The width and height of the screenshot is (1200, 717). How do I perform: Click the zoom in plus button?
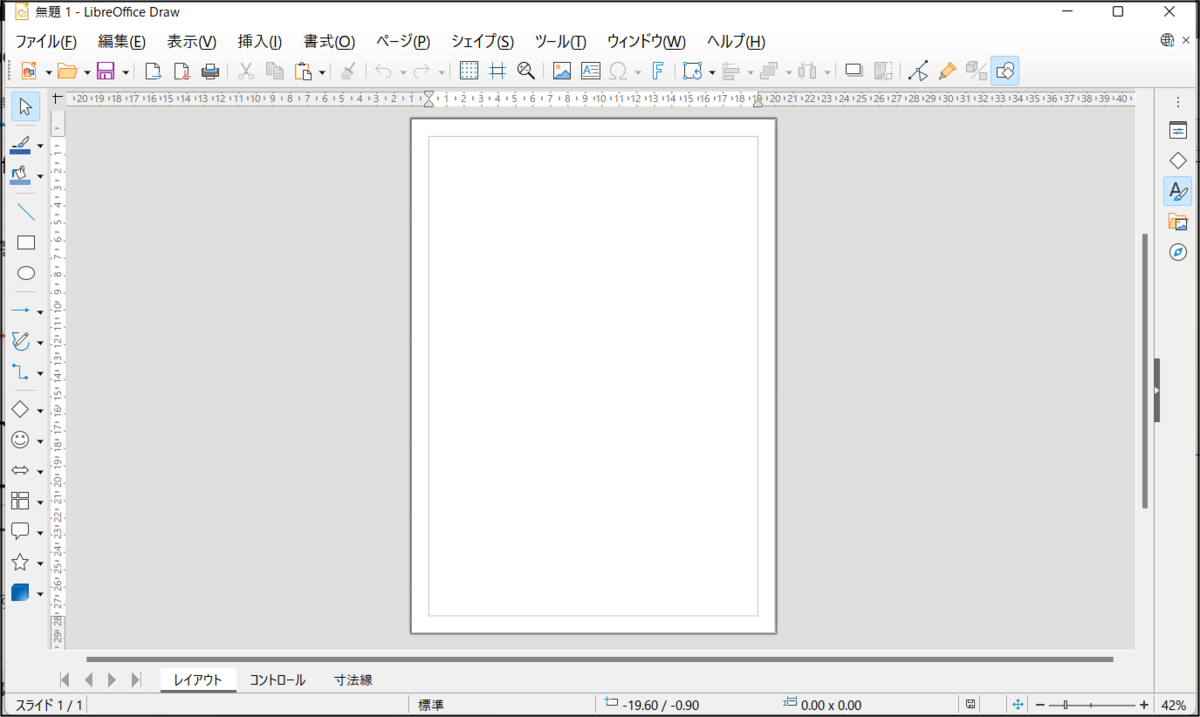[x=1144, y=705]
